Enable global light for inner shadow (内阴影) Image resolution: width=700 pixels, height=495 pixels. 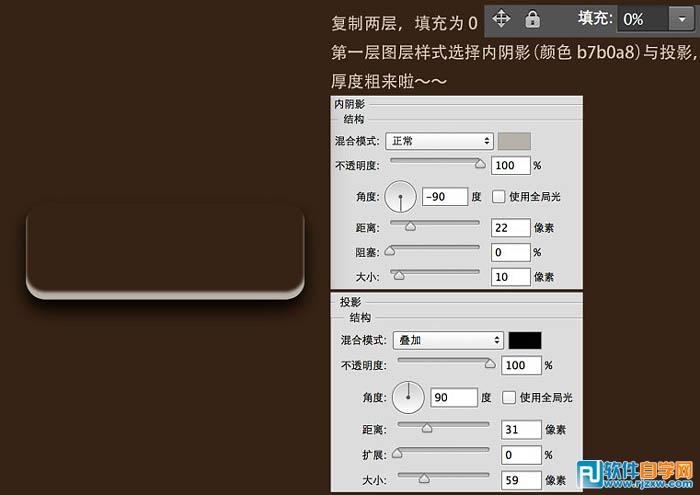(x=498, y=197)
